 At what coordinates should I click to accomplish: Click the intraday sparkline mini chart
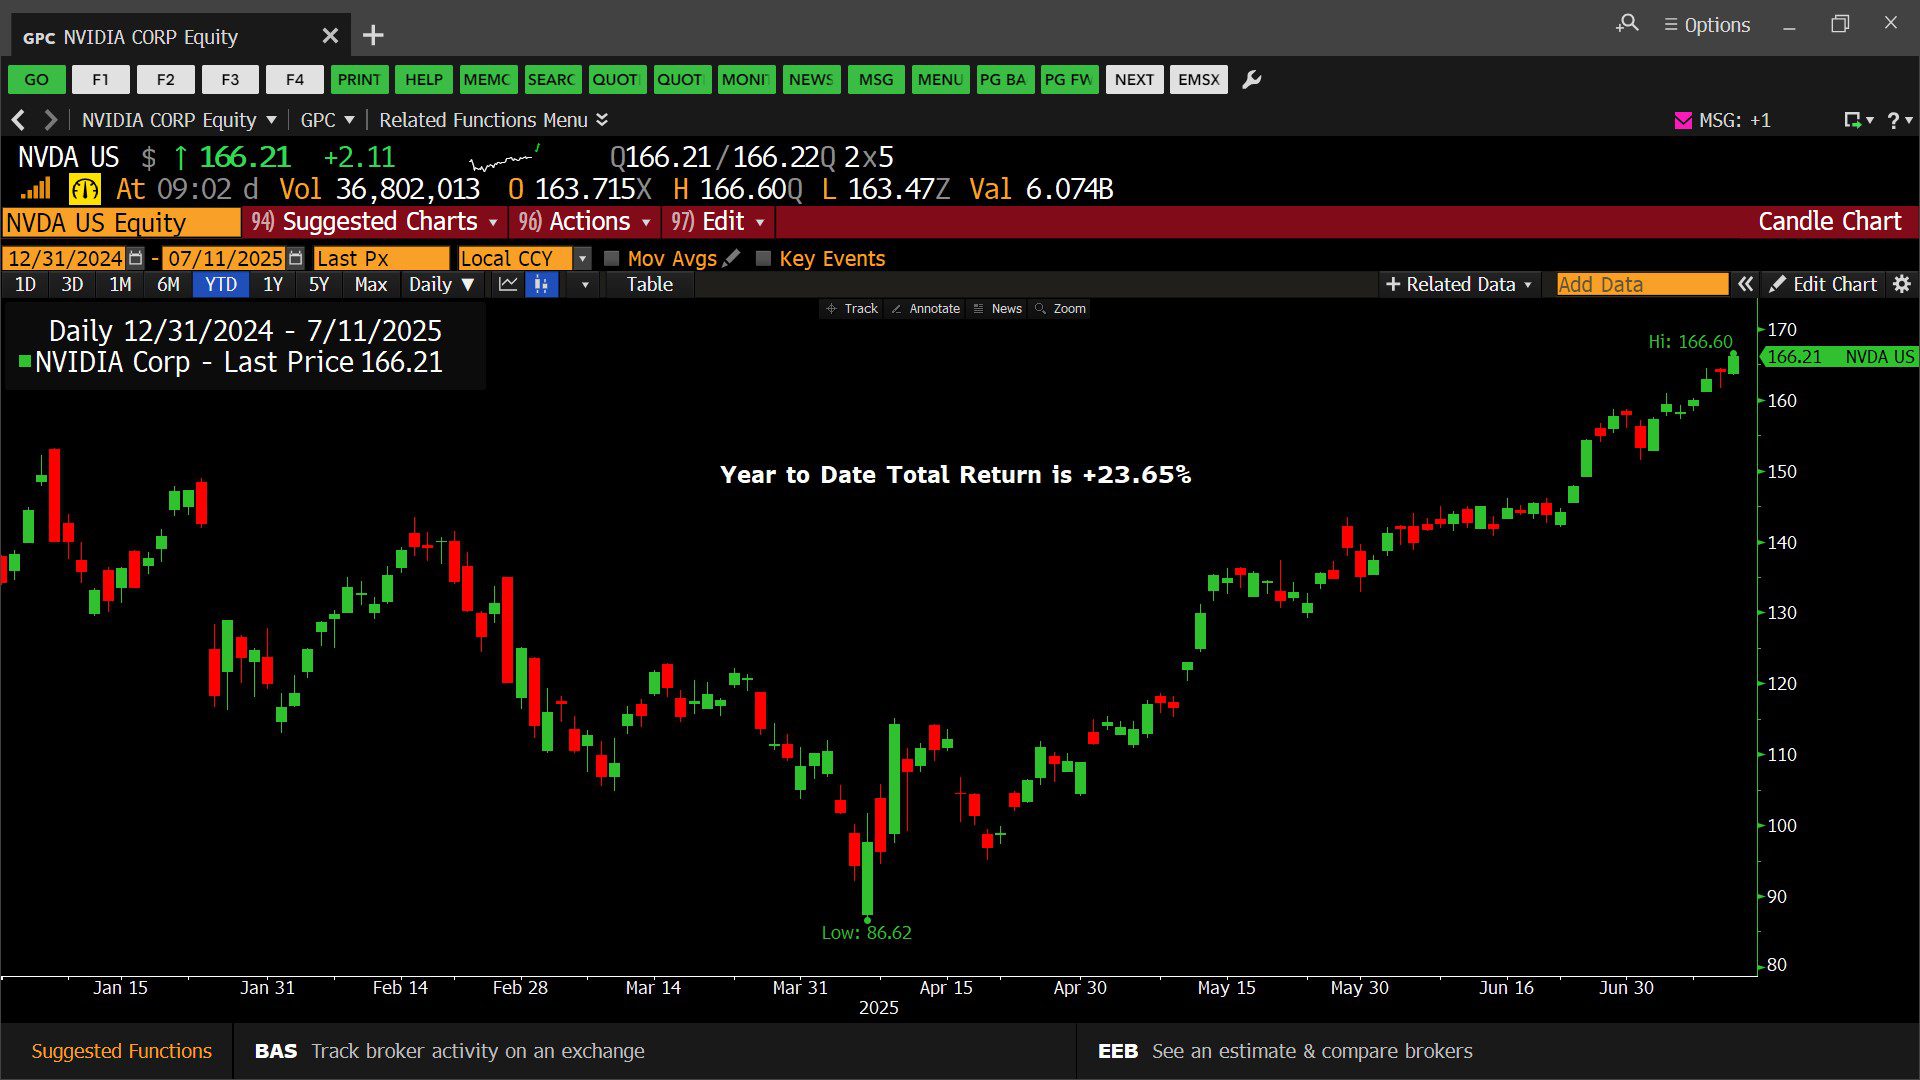(x=505, y=158)
